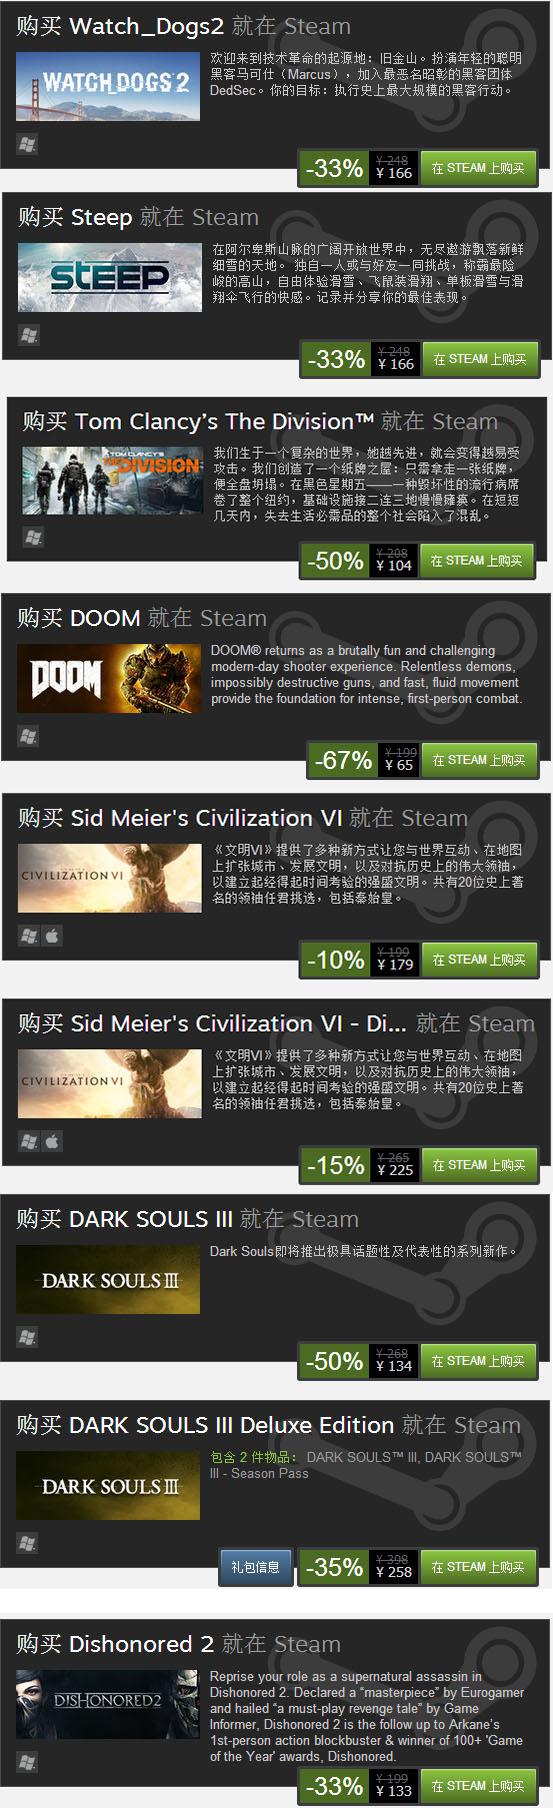The width and height of the screenshot is (553, 1808).
Task: Click the Windows platform icon under Steep
Action: [x=29, y=335]
